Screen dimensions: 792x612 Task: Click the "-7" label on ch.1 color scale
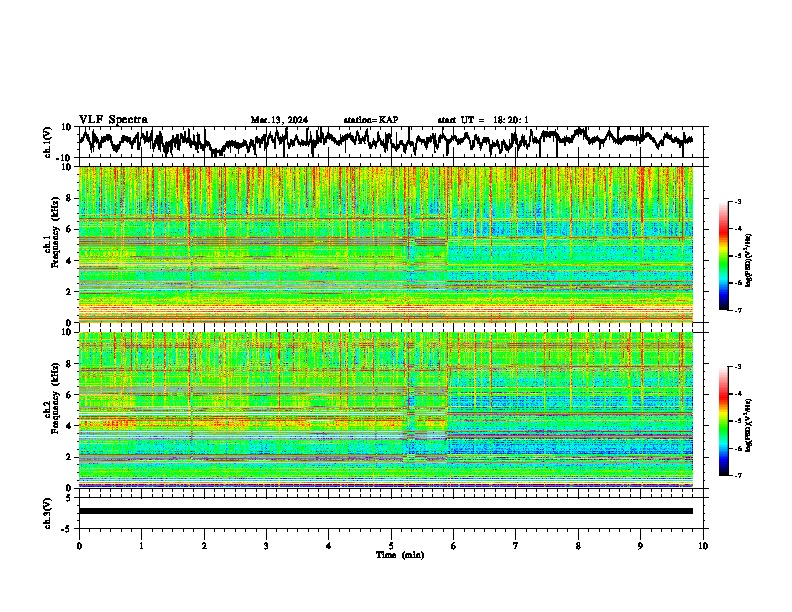tap(738, 310)
